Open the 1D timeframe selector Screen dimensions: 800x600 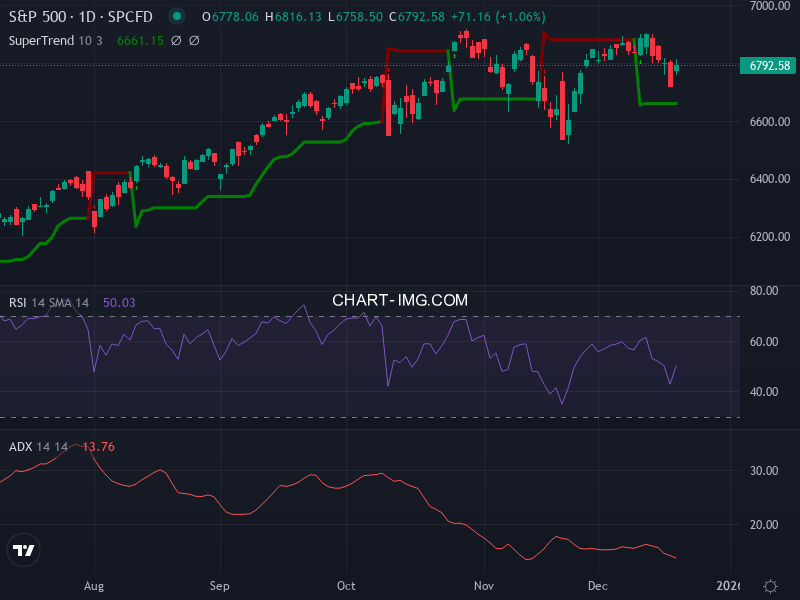click(91, 16)
